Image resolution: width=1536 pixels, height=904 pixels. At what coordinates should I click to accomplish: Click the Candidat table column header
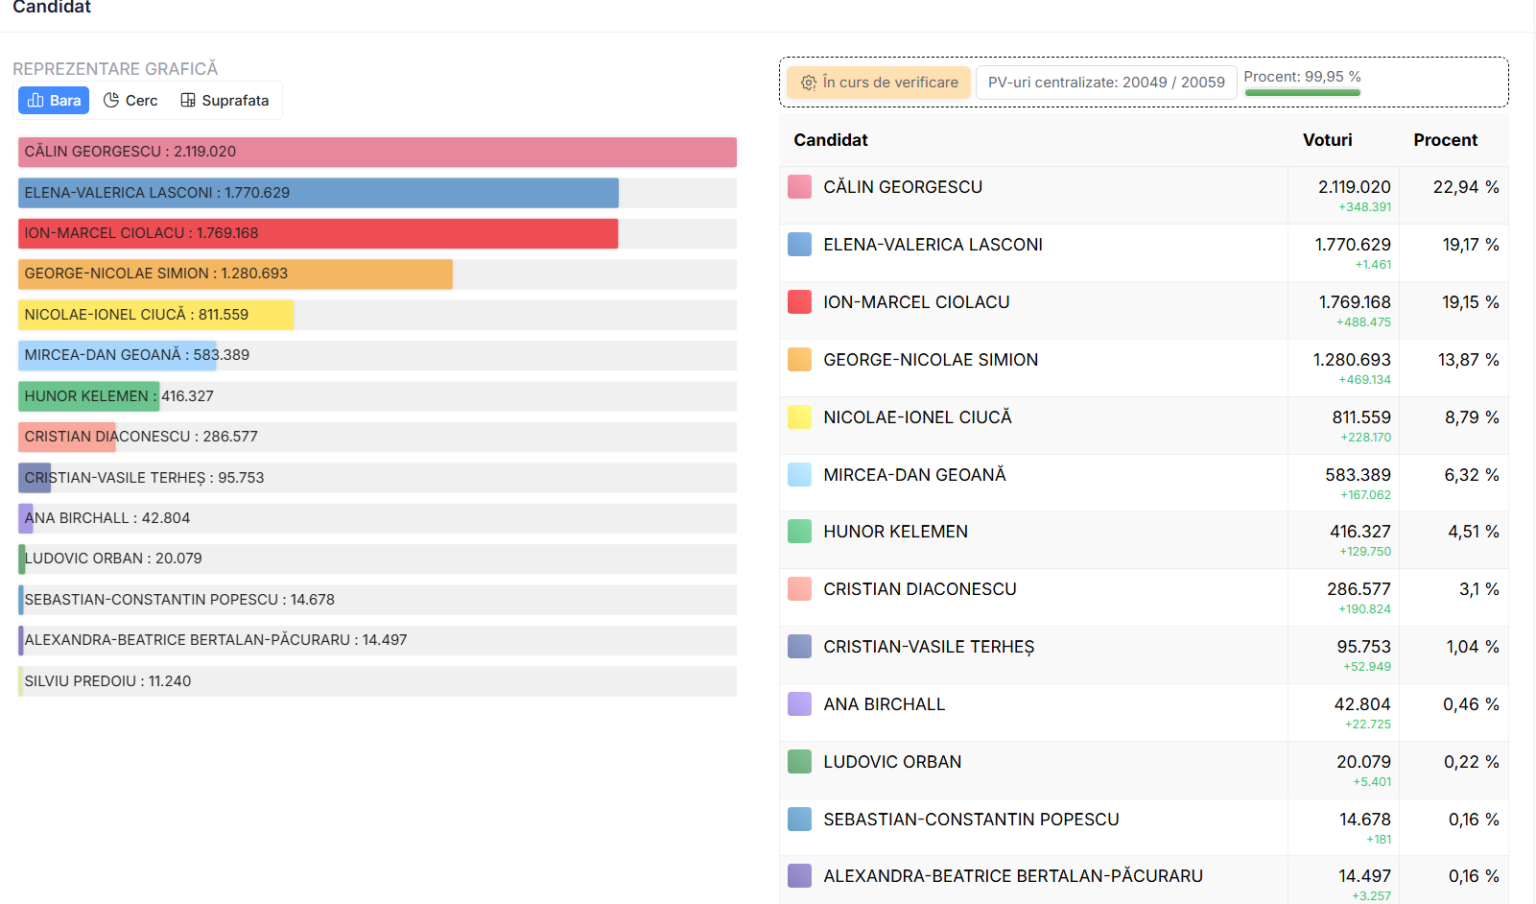[830, 140]
